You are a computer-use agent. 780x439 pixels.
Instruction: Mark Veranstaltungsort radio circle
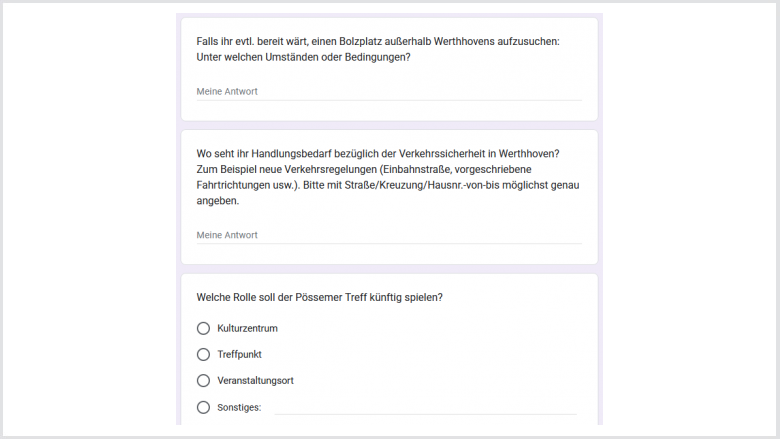pos(203,381)
